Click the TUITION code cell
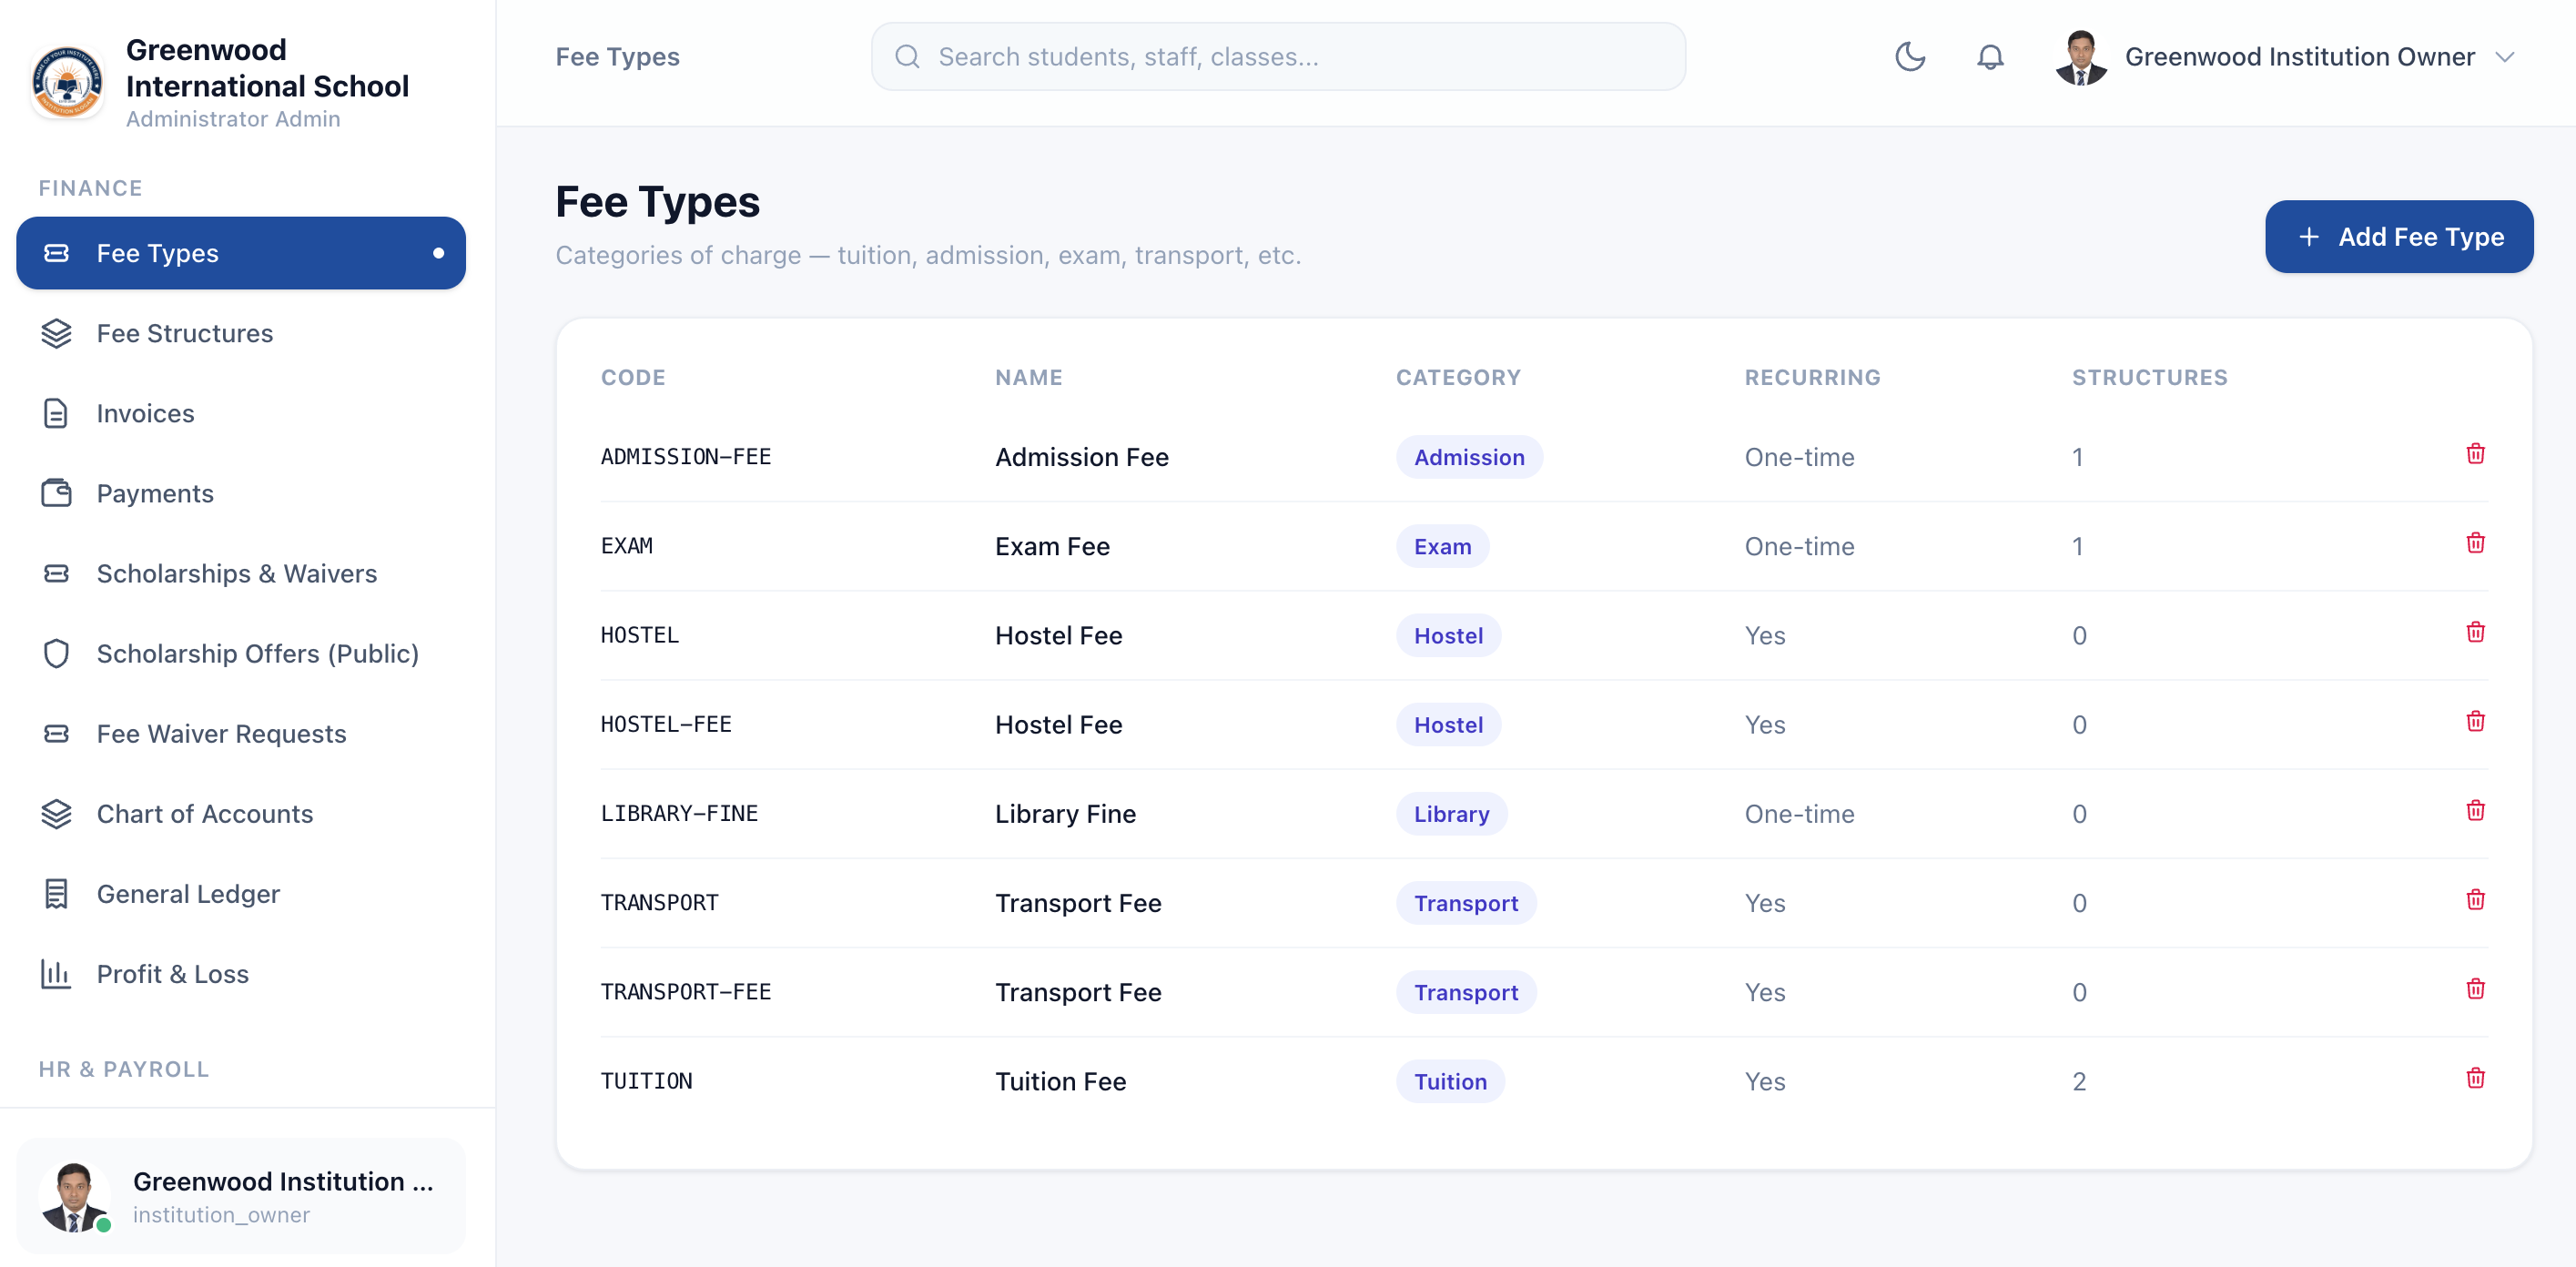 [x=646, y=1081]
